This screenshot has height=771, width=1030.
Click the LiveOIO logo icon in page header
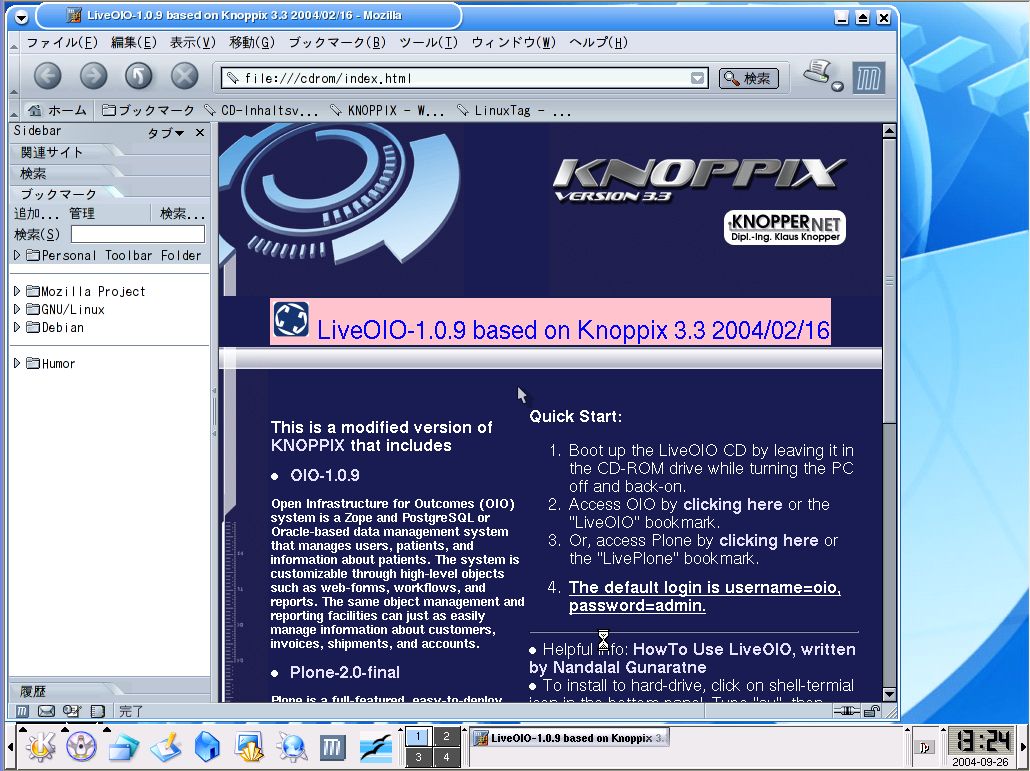click(291, 319)
